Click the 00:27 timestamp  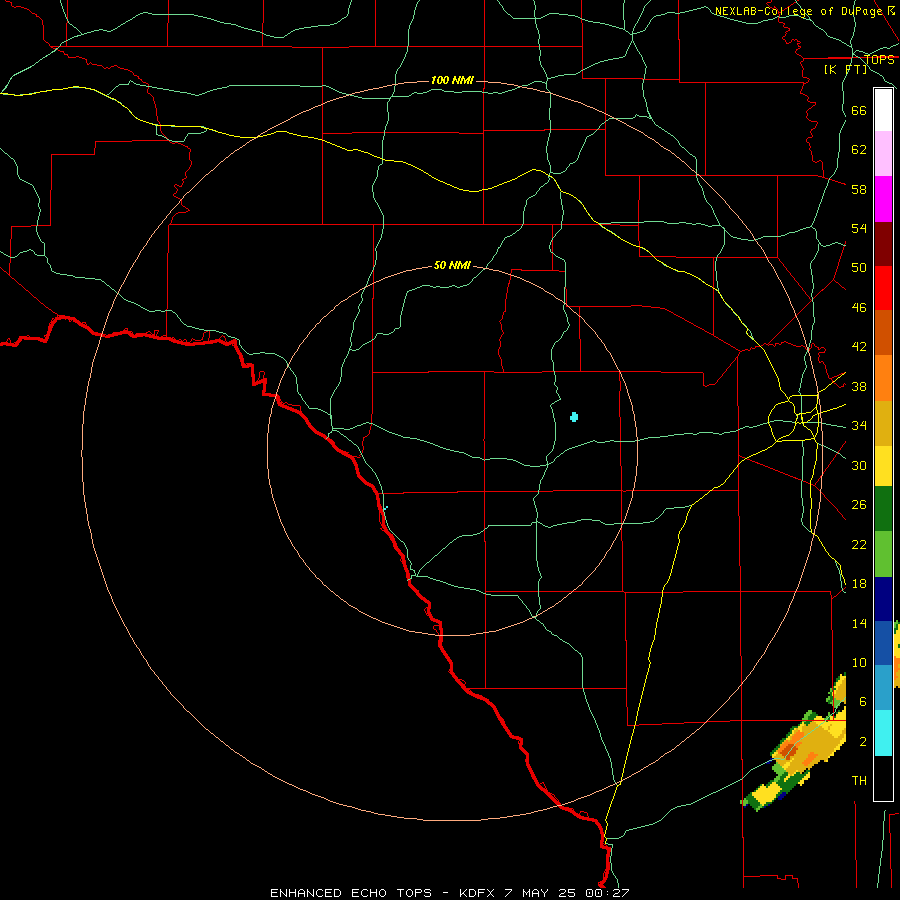point(608,893)
